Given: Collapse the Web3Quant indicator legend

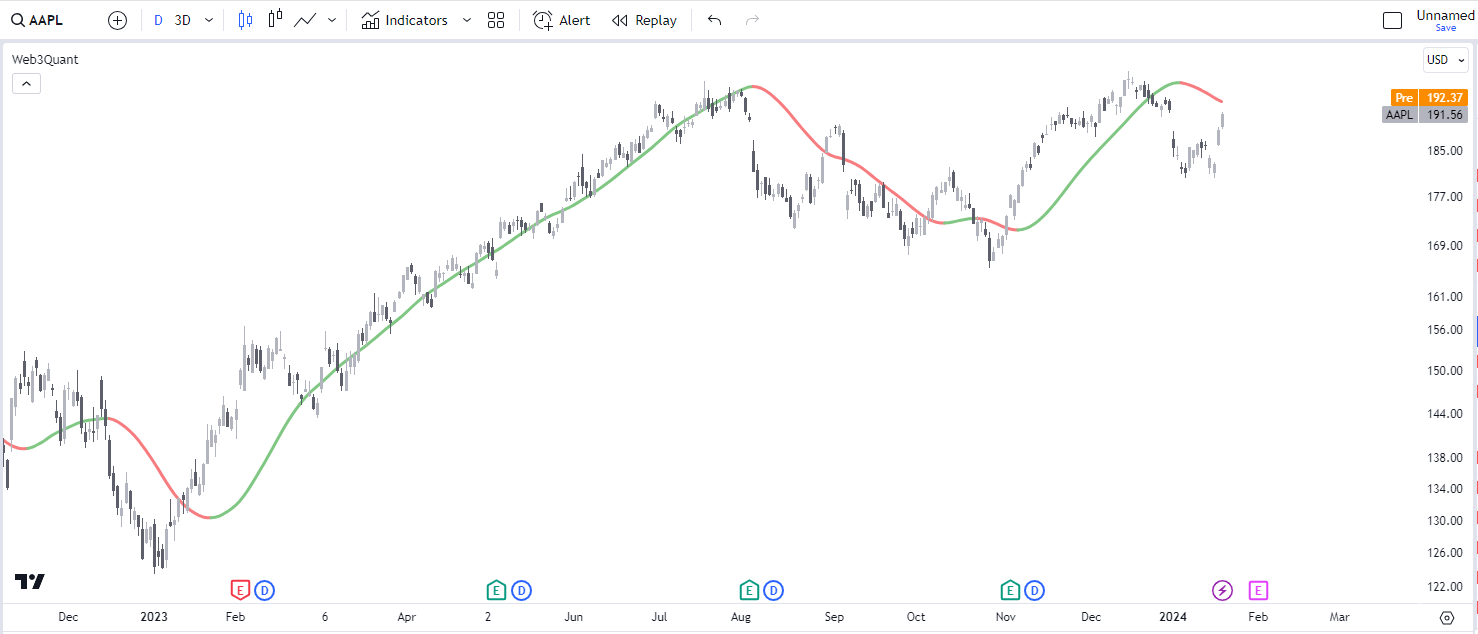Looking at the screenshot, I should click(x=26, y=84).
